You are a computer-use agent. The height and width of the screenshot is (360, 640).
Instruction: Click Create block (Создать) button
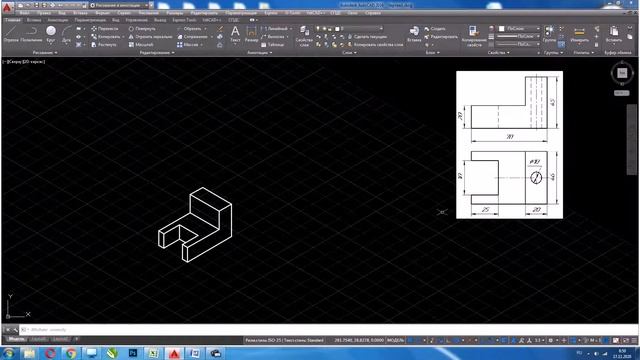pos(435,29)
